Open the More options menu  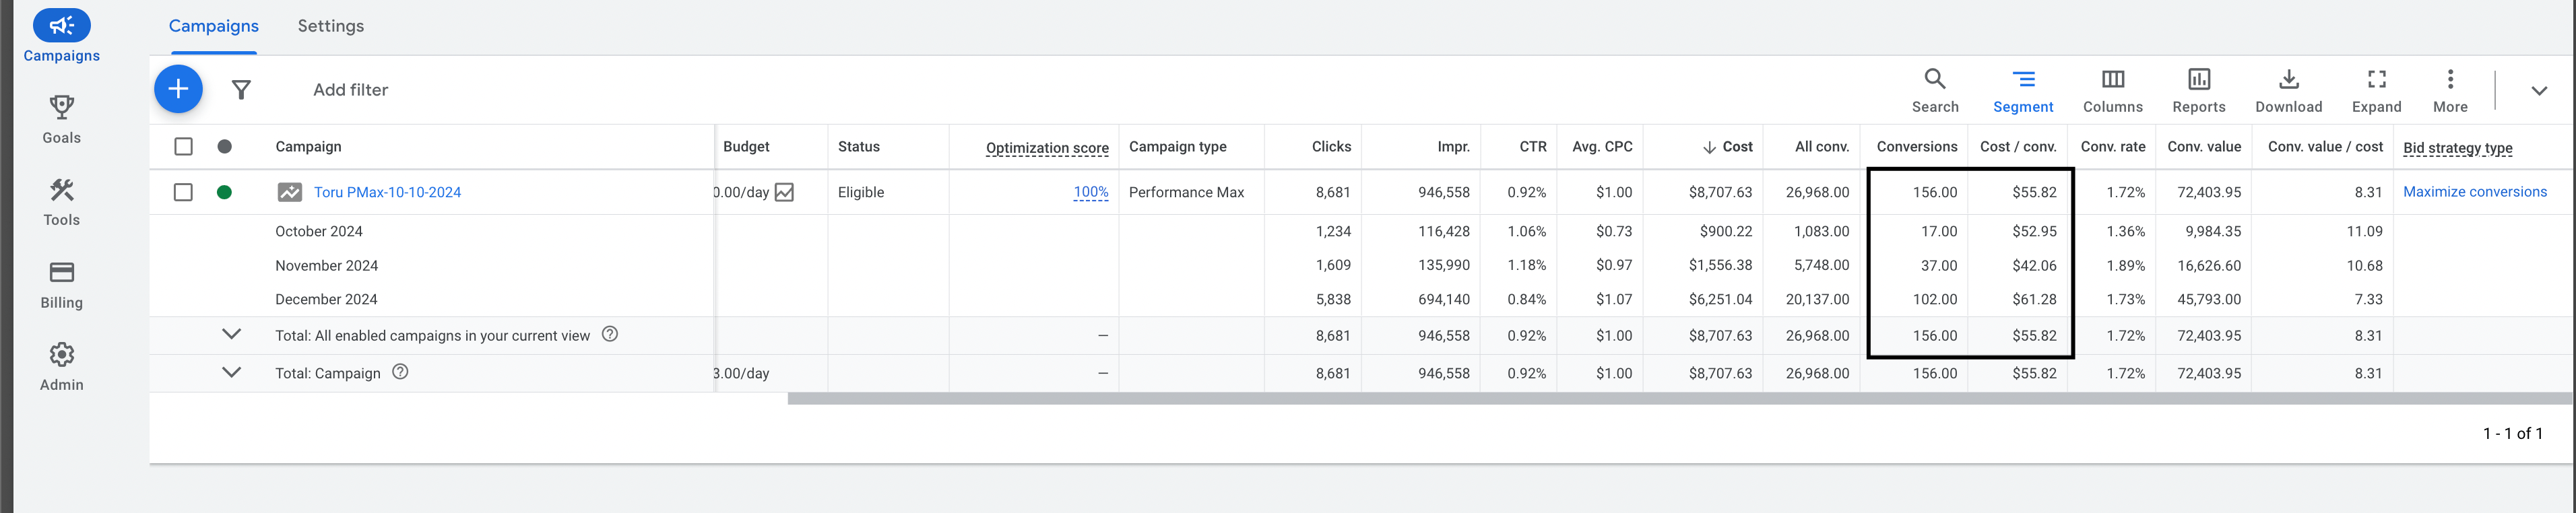2449,90
